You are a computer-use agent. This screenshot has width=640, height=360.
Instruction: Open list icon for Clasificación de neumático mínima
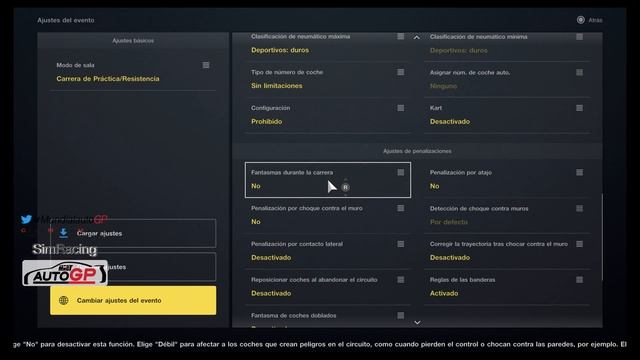coord(579,37)
